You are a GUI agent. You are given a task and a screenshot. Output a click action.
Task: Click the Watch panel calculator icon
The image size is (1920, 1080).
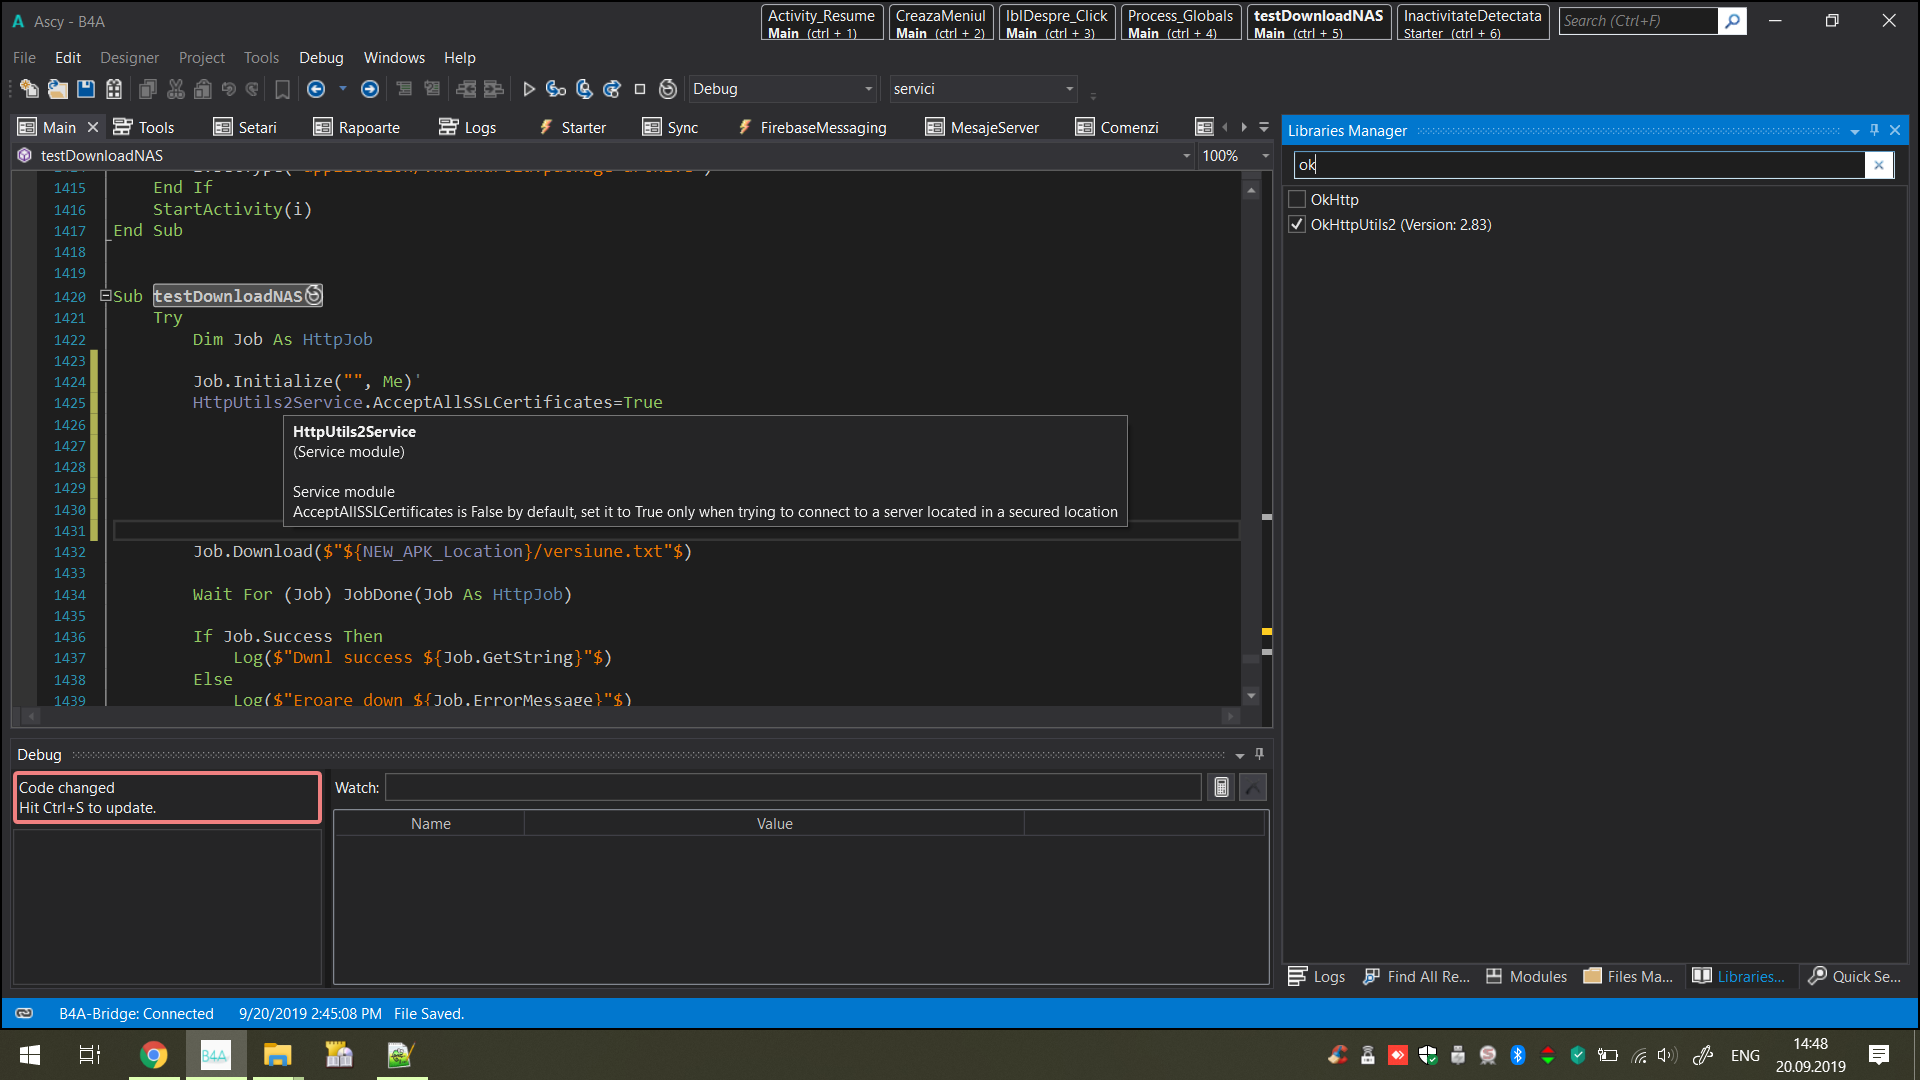[1221, 788]
